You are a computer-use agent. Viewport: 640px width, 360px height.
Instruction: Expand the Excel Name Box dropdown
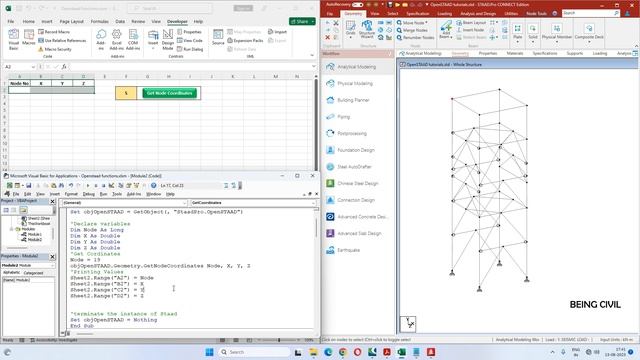33,67
